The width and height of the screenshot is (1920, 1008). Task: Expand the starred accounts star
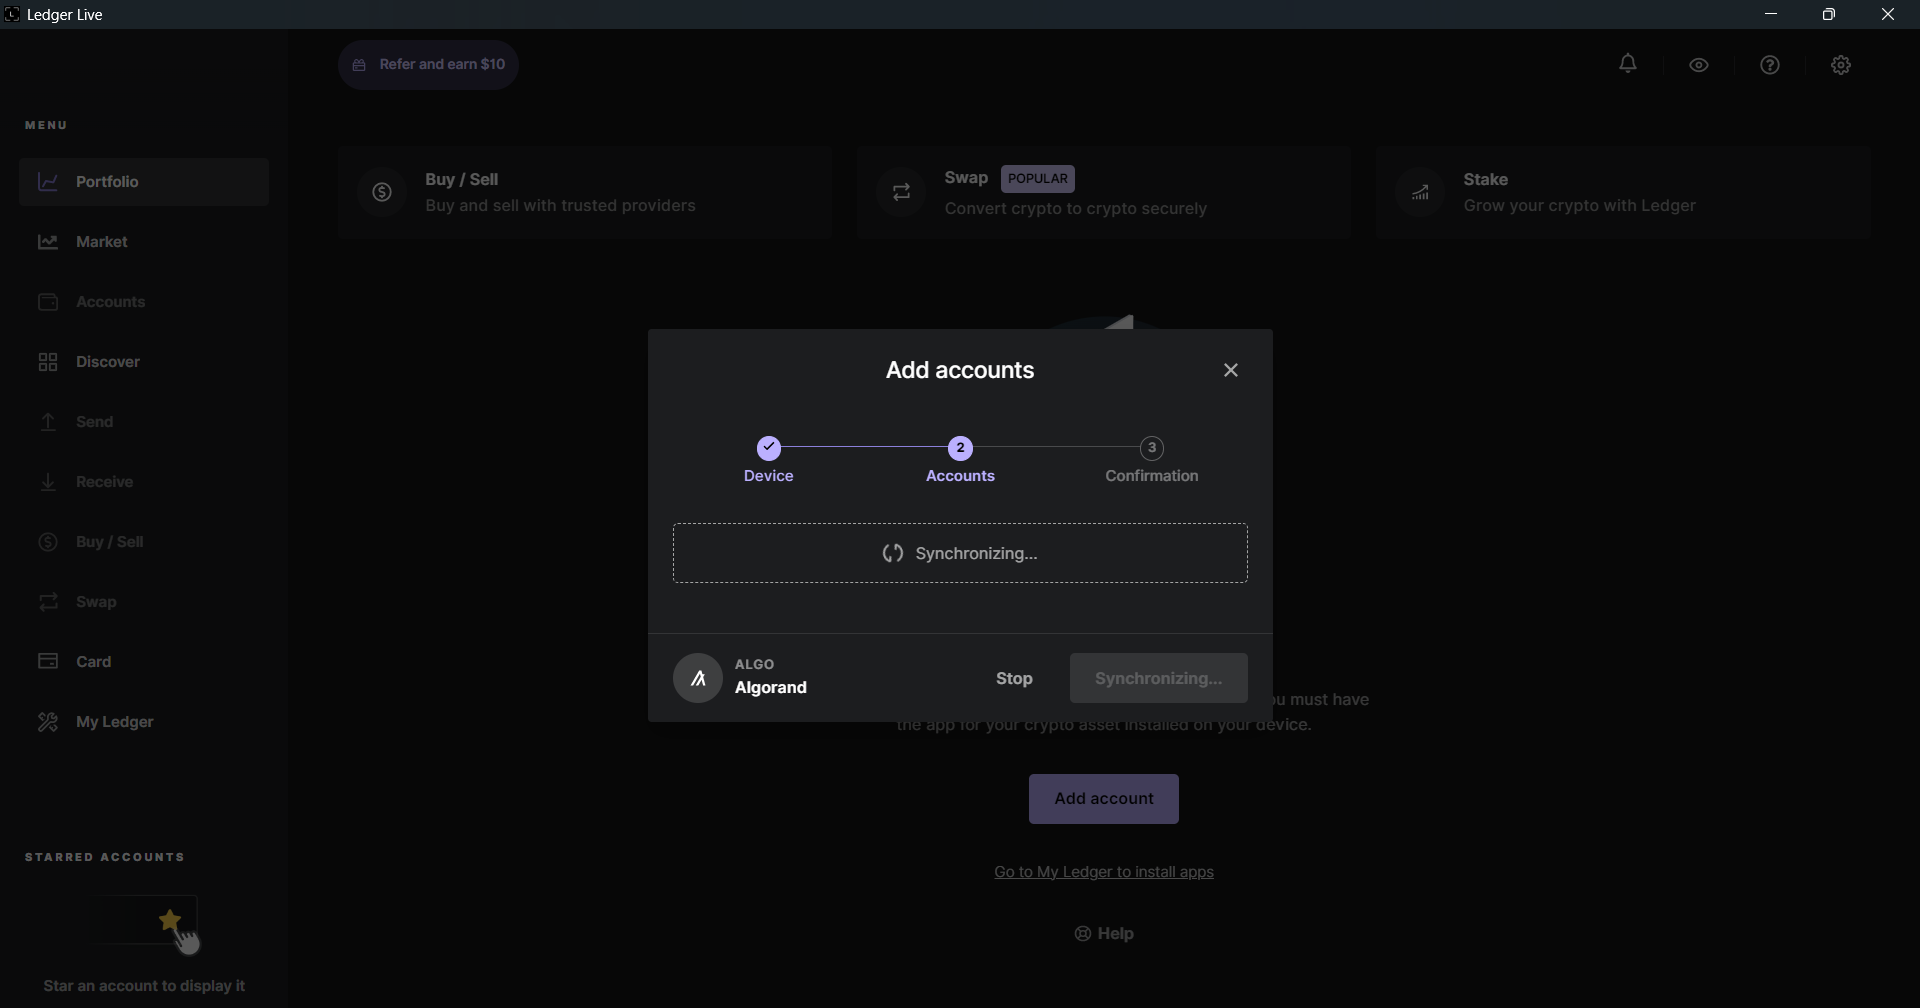click(x=171, y=918)
